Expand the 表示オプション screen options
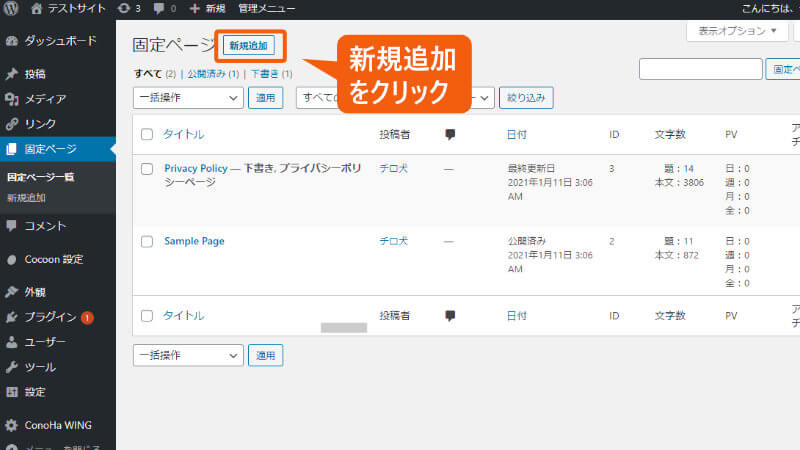This screenshot has width=800, height=450. pyautogui.click(x=737, y=31)
